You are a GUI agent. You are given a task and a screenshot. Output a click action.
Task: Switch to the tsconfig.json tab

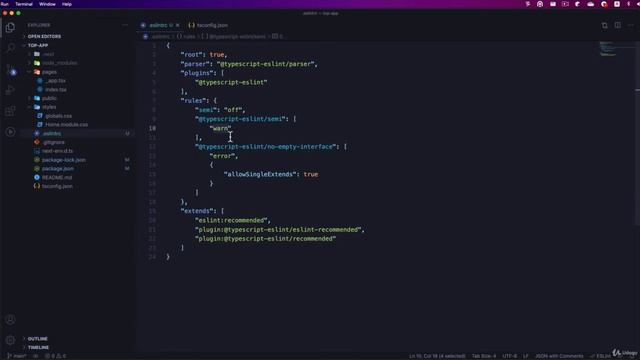pos(208,25)
